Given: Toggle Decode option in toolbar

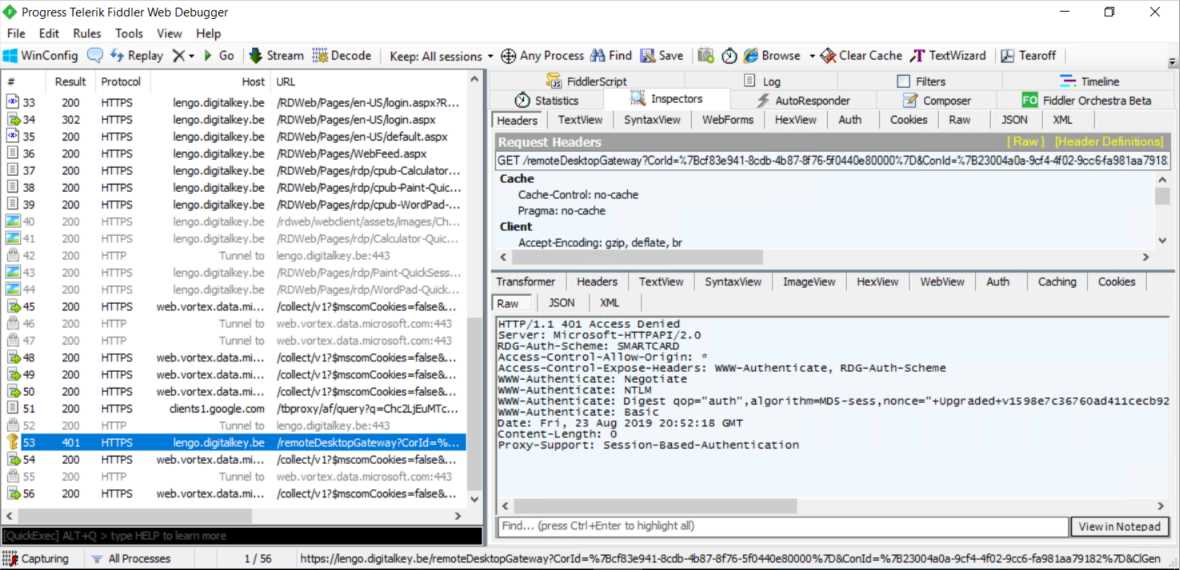Looking at the screenshot, I should click(342, 56).
